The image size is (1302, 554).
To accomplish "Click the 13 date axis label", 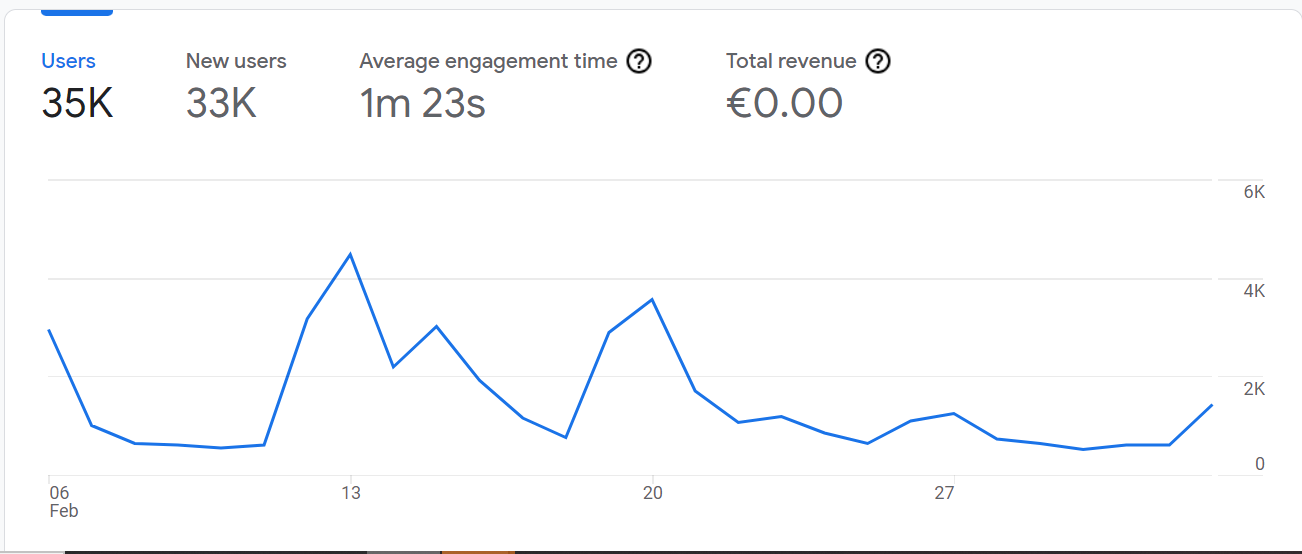I will (350, 493).
